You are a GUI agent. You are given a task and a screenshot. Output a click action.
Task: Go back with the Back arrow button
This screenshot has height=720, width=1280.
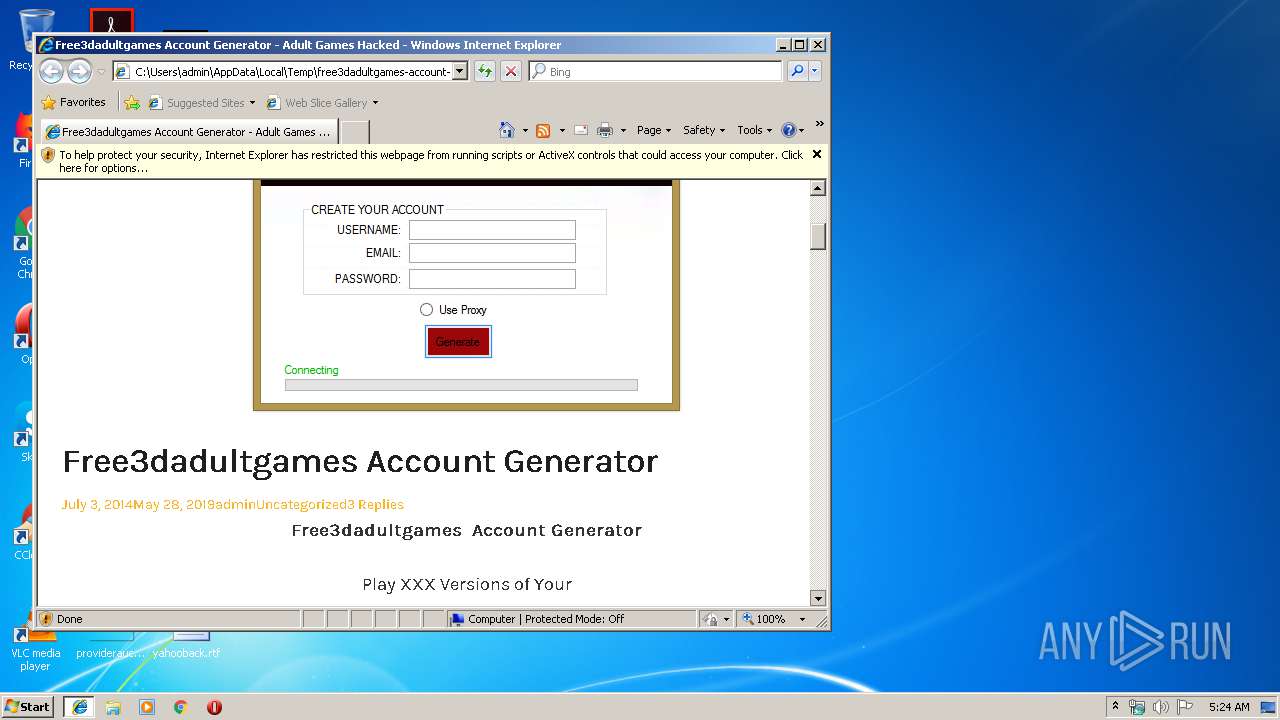click(x=52, y=71)
